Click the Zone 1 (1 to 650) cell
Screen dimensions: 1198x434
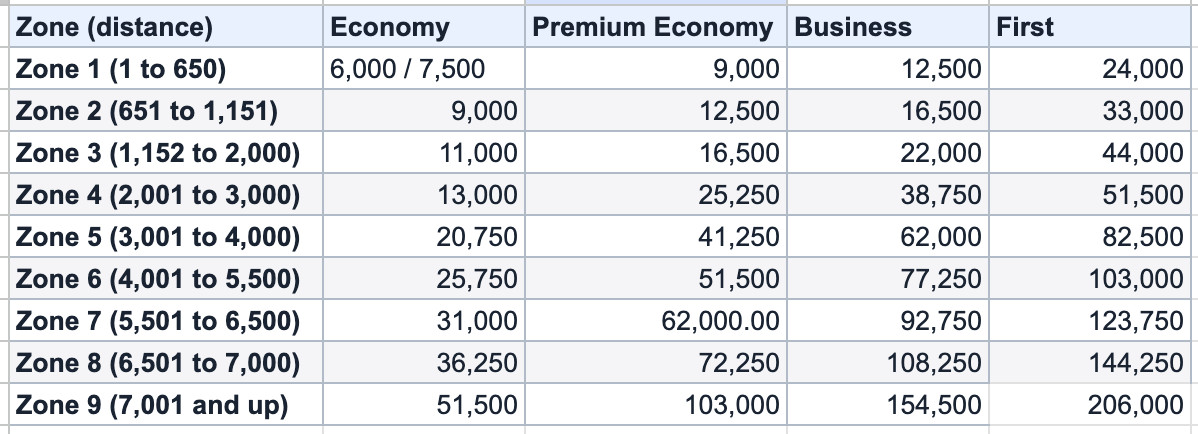tap(166, 68)
